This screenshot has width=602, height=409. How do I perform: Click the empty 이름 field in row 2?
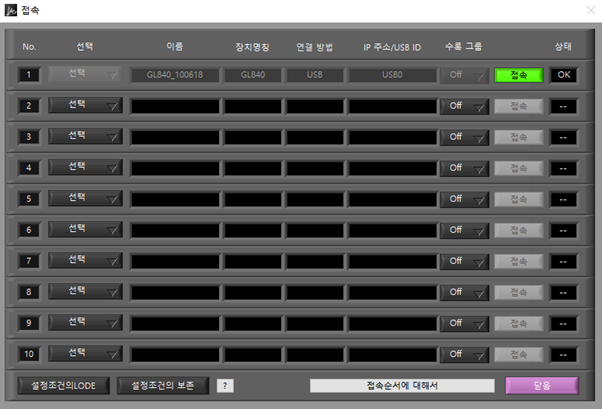point(175,106)
